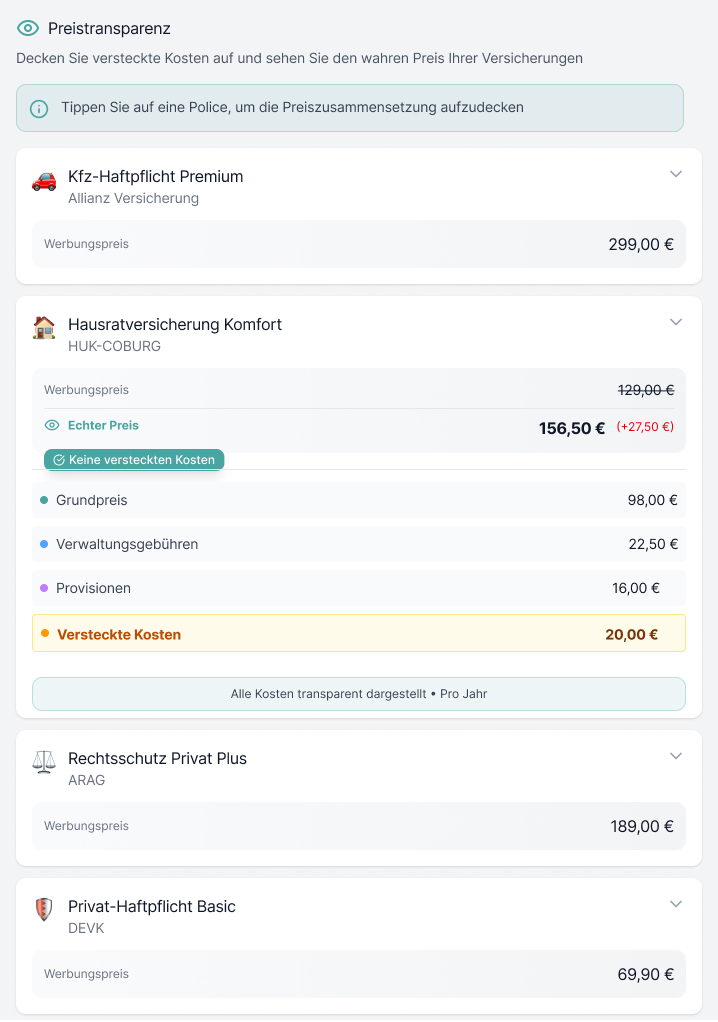Expand the Rechtsschutz Privat Plus chevron
This screenshot has width=718, height=1022.
(x=676, y=756)
